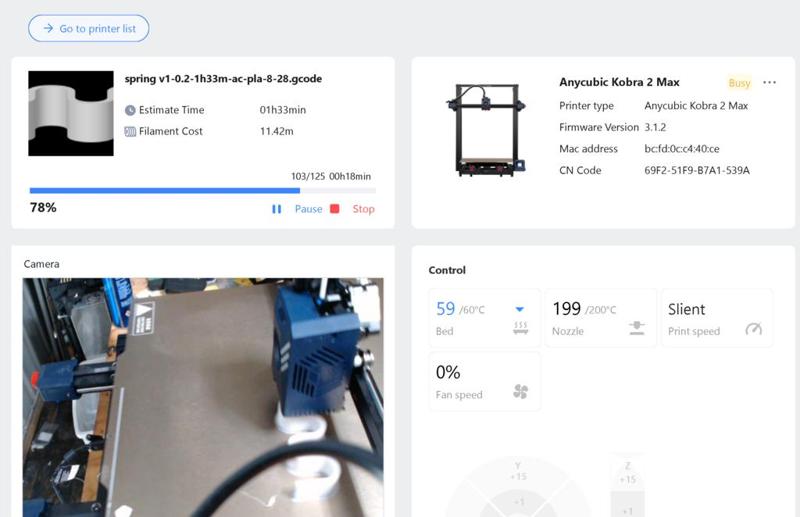800x517 pixels.
Task: Click the Z +15 move button
Action: [x=628, y=473]
